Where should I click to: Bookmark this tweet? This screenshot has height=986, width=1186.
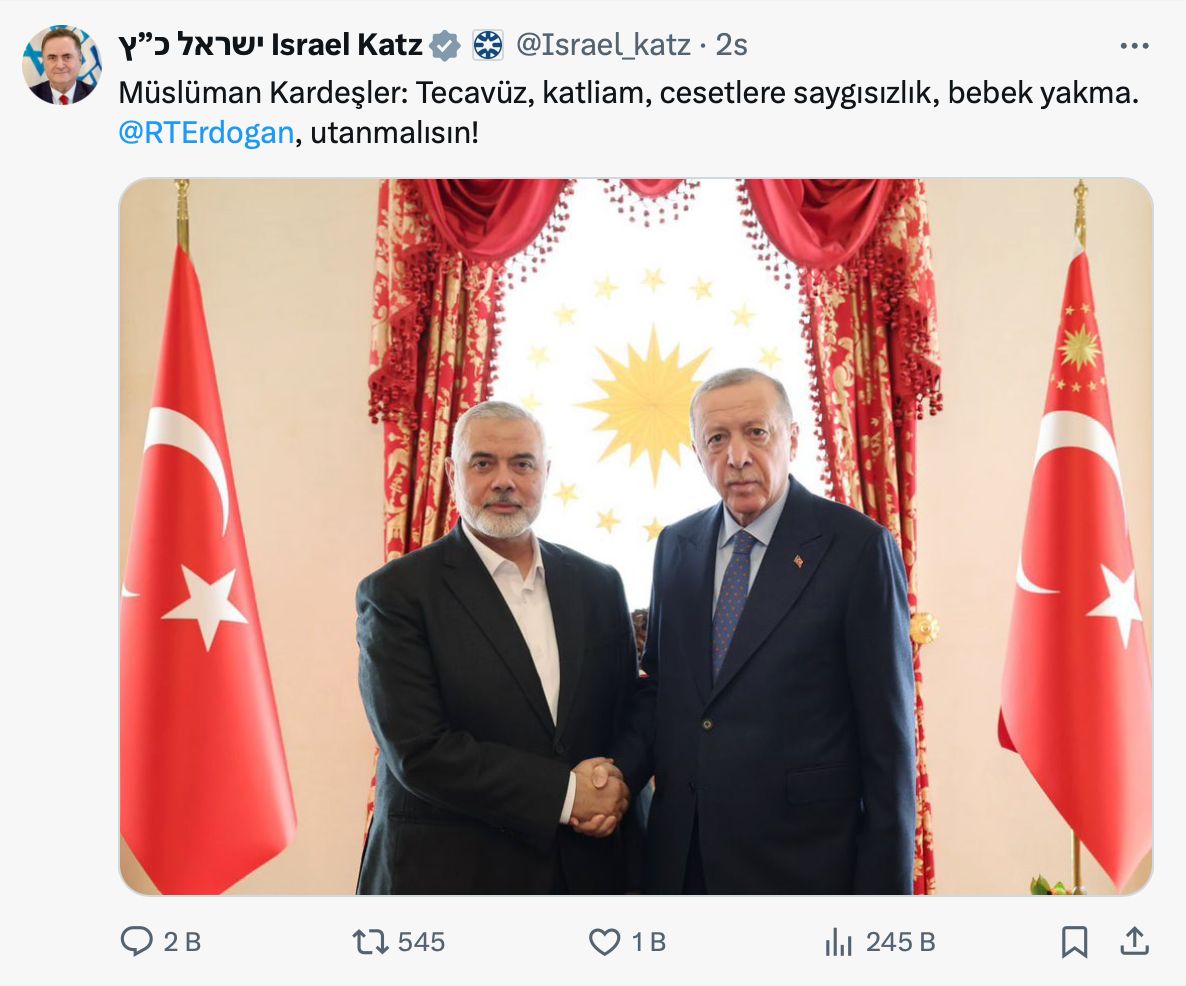pos(1074,941)
